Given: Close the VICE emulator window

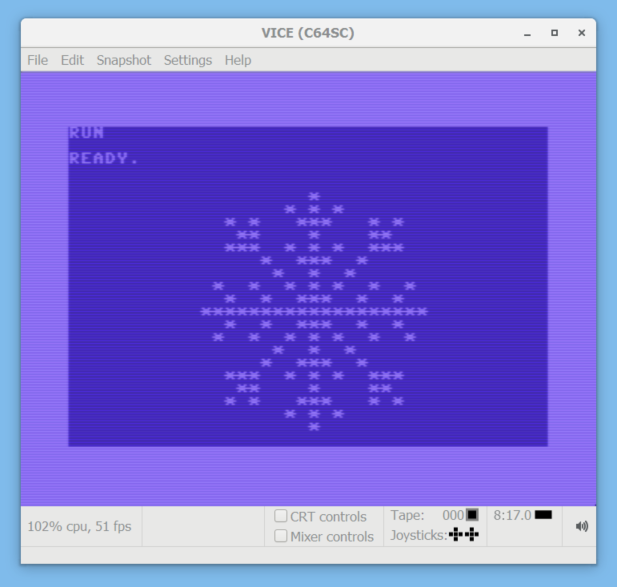Looking at the screenshot, I should point(581,33).
